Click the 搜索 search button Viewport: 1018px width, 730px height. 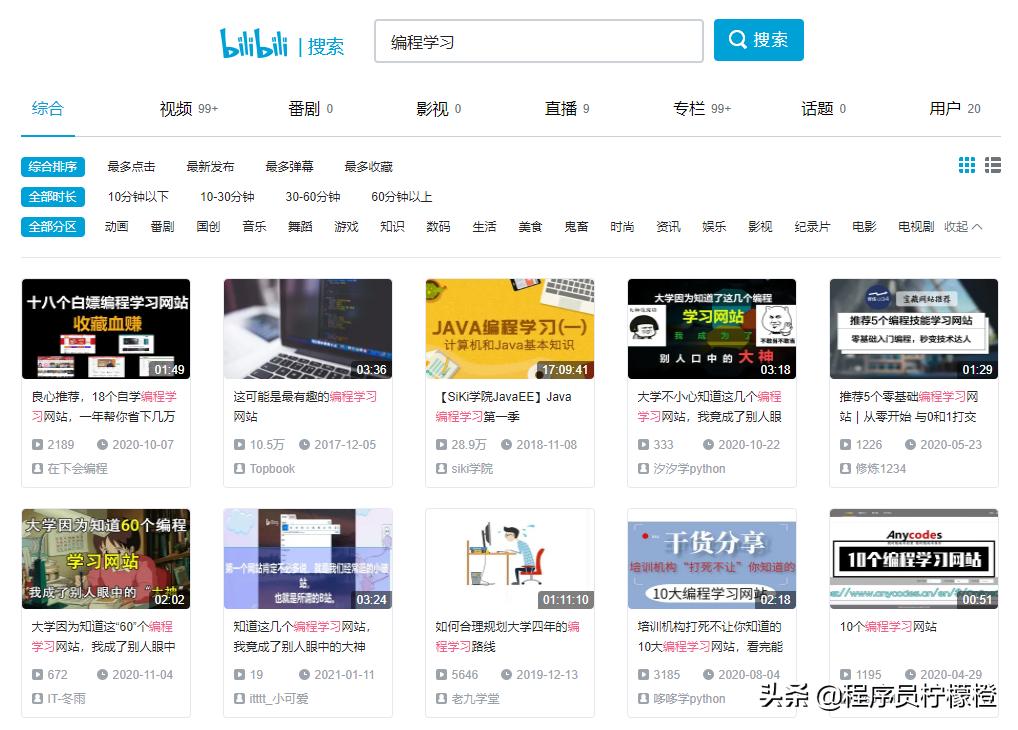tap(758, 40)
